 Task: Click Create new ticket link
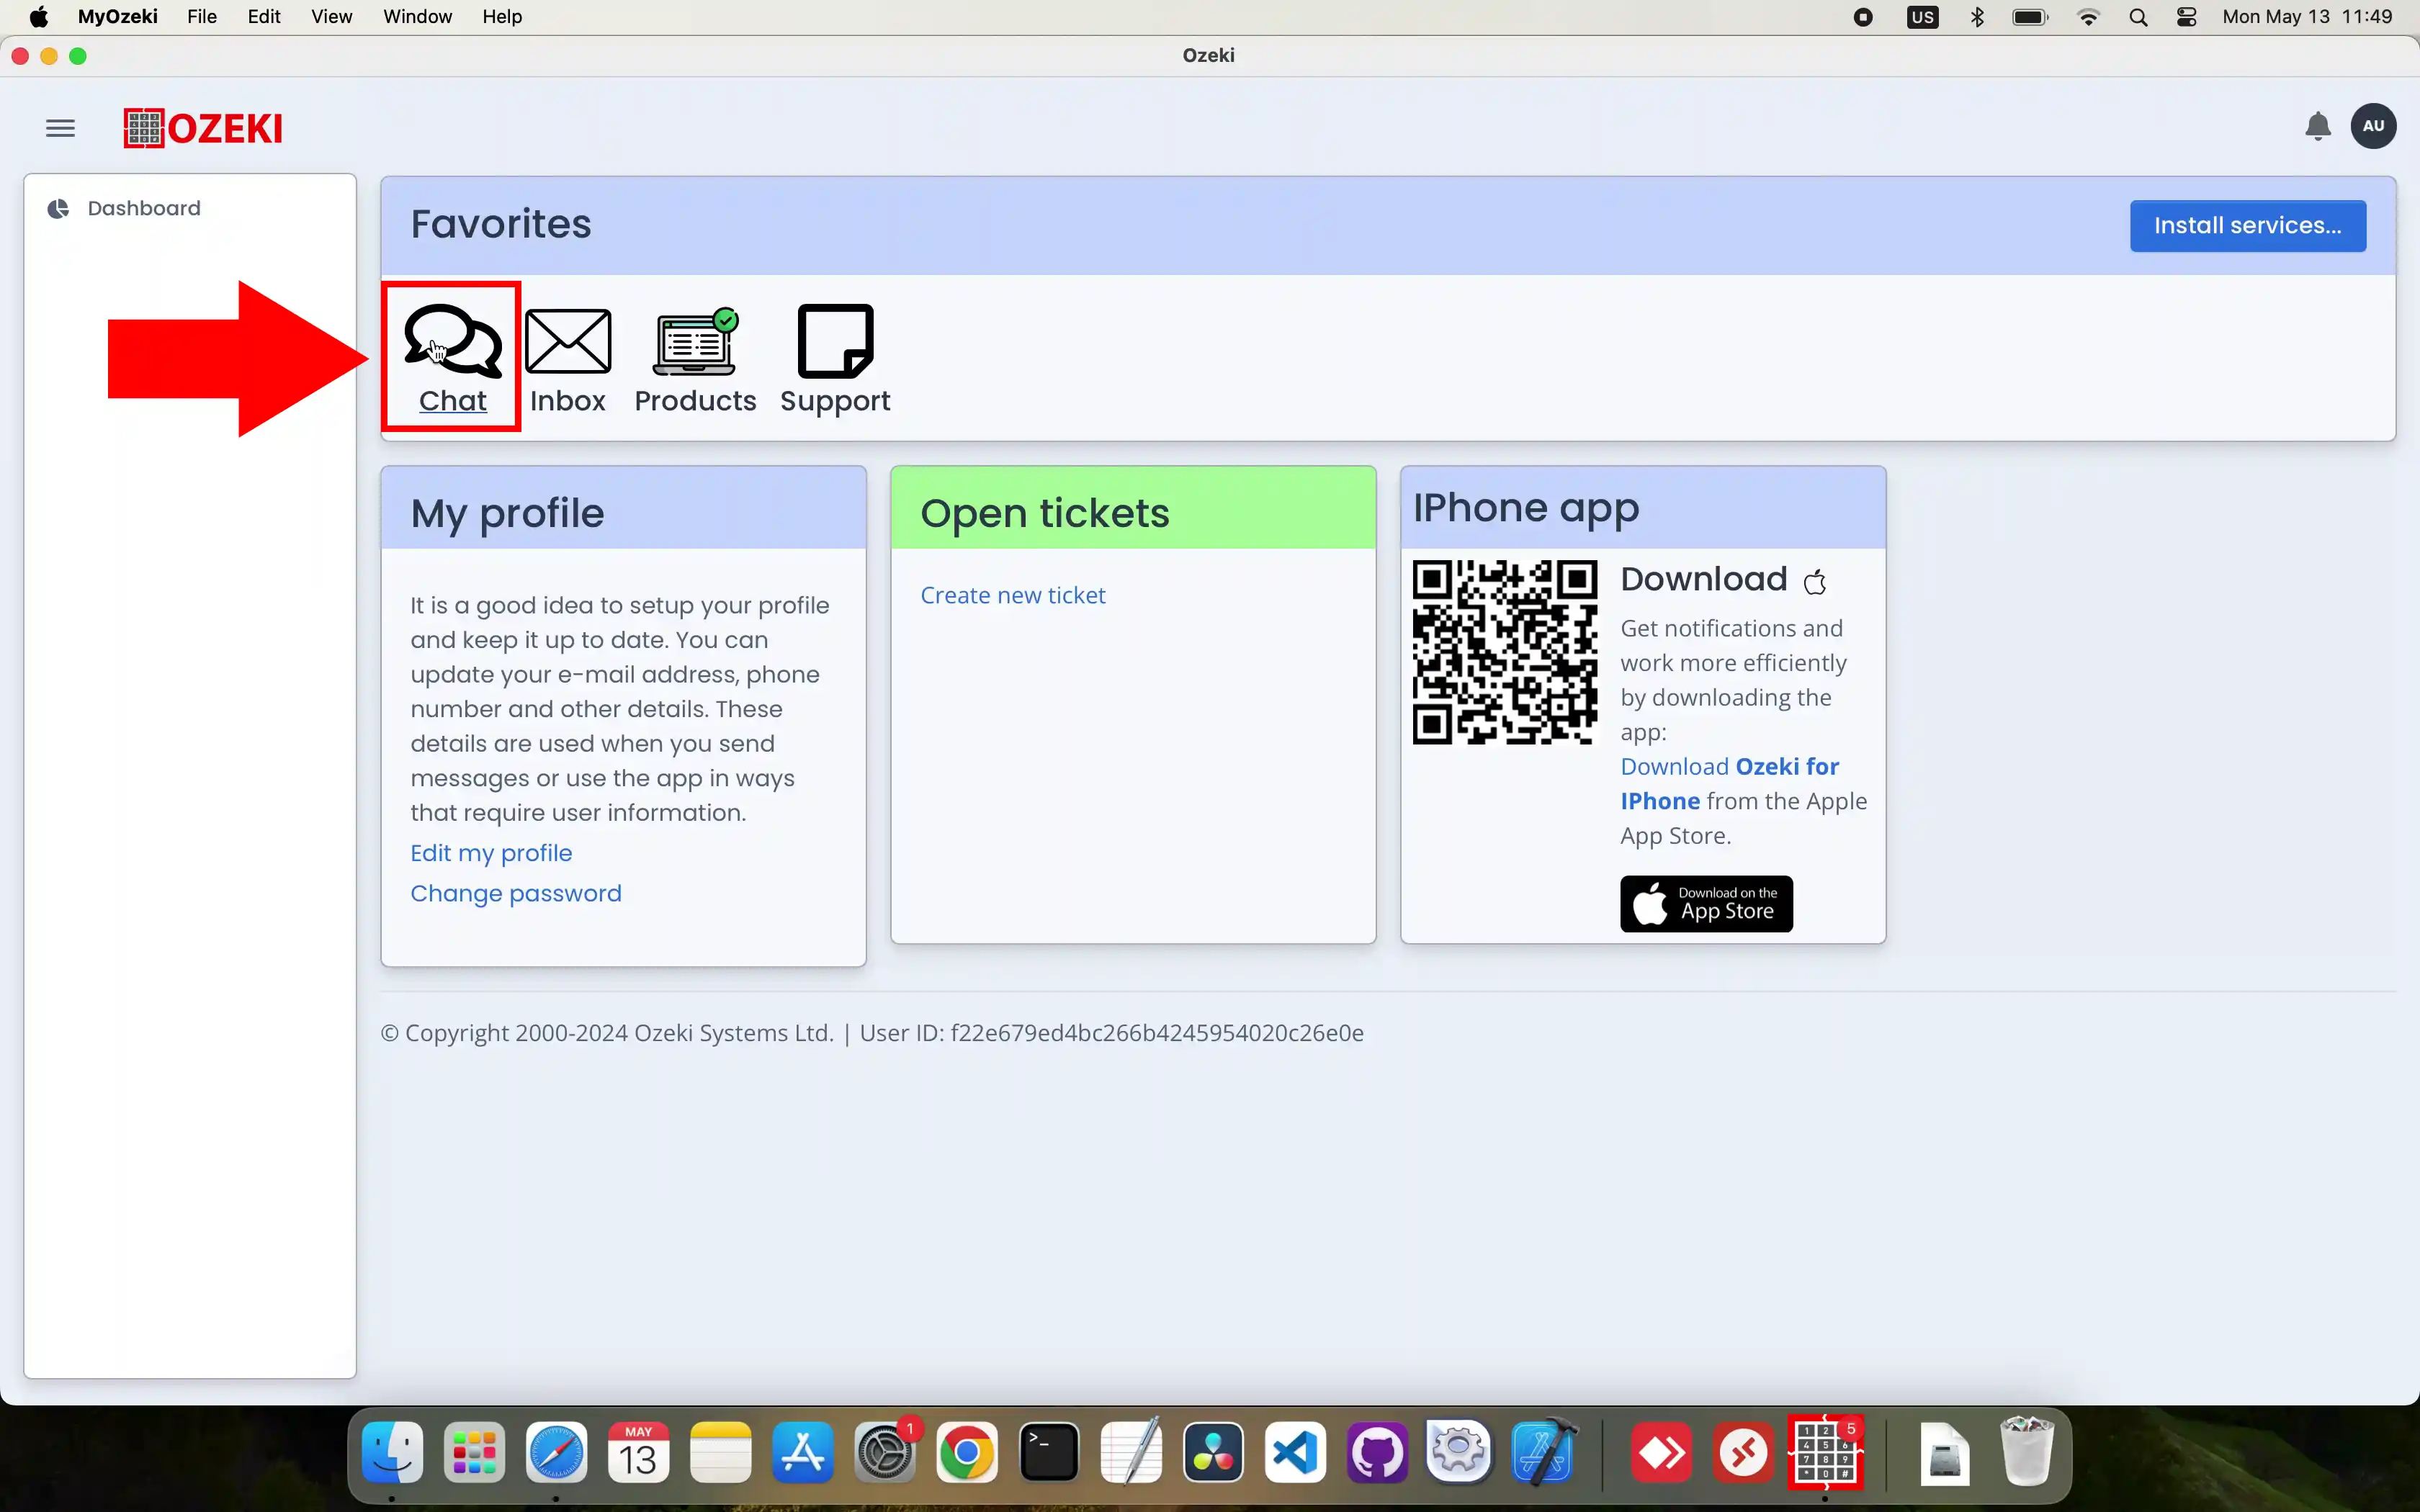point(1012,595)
